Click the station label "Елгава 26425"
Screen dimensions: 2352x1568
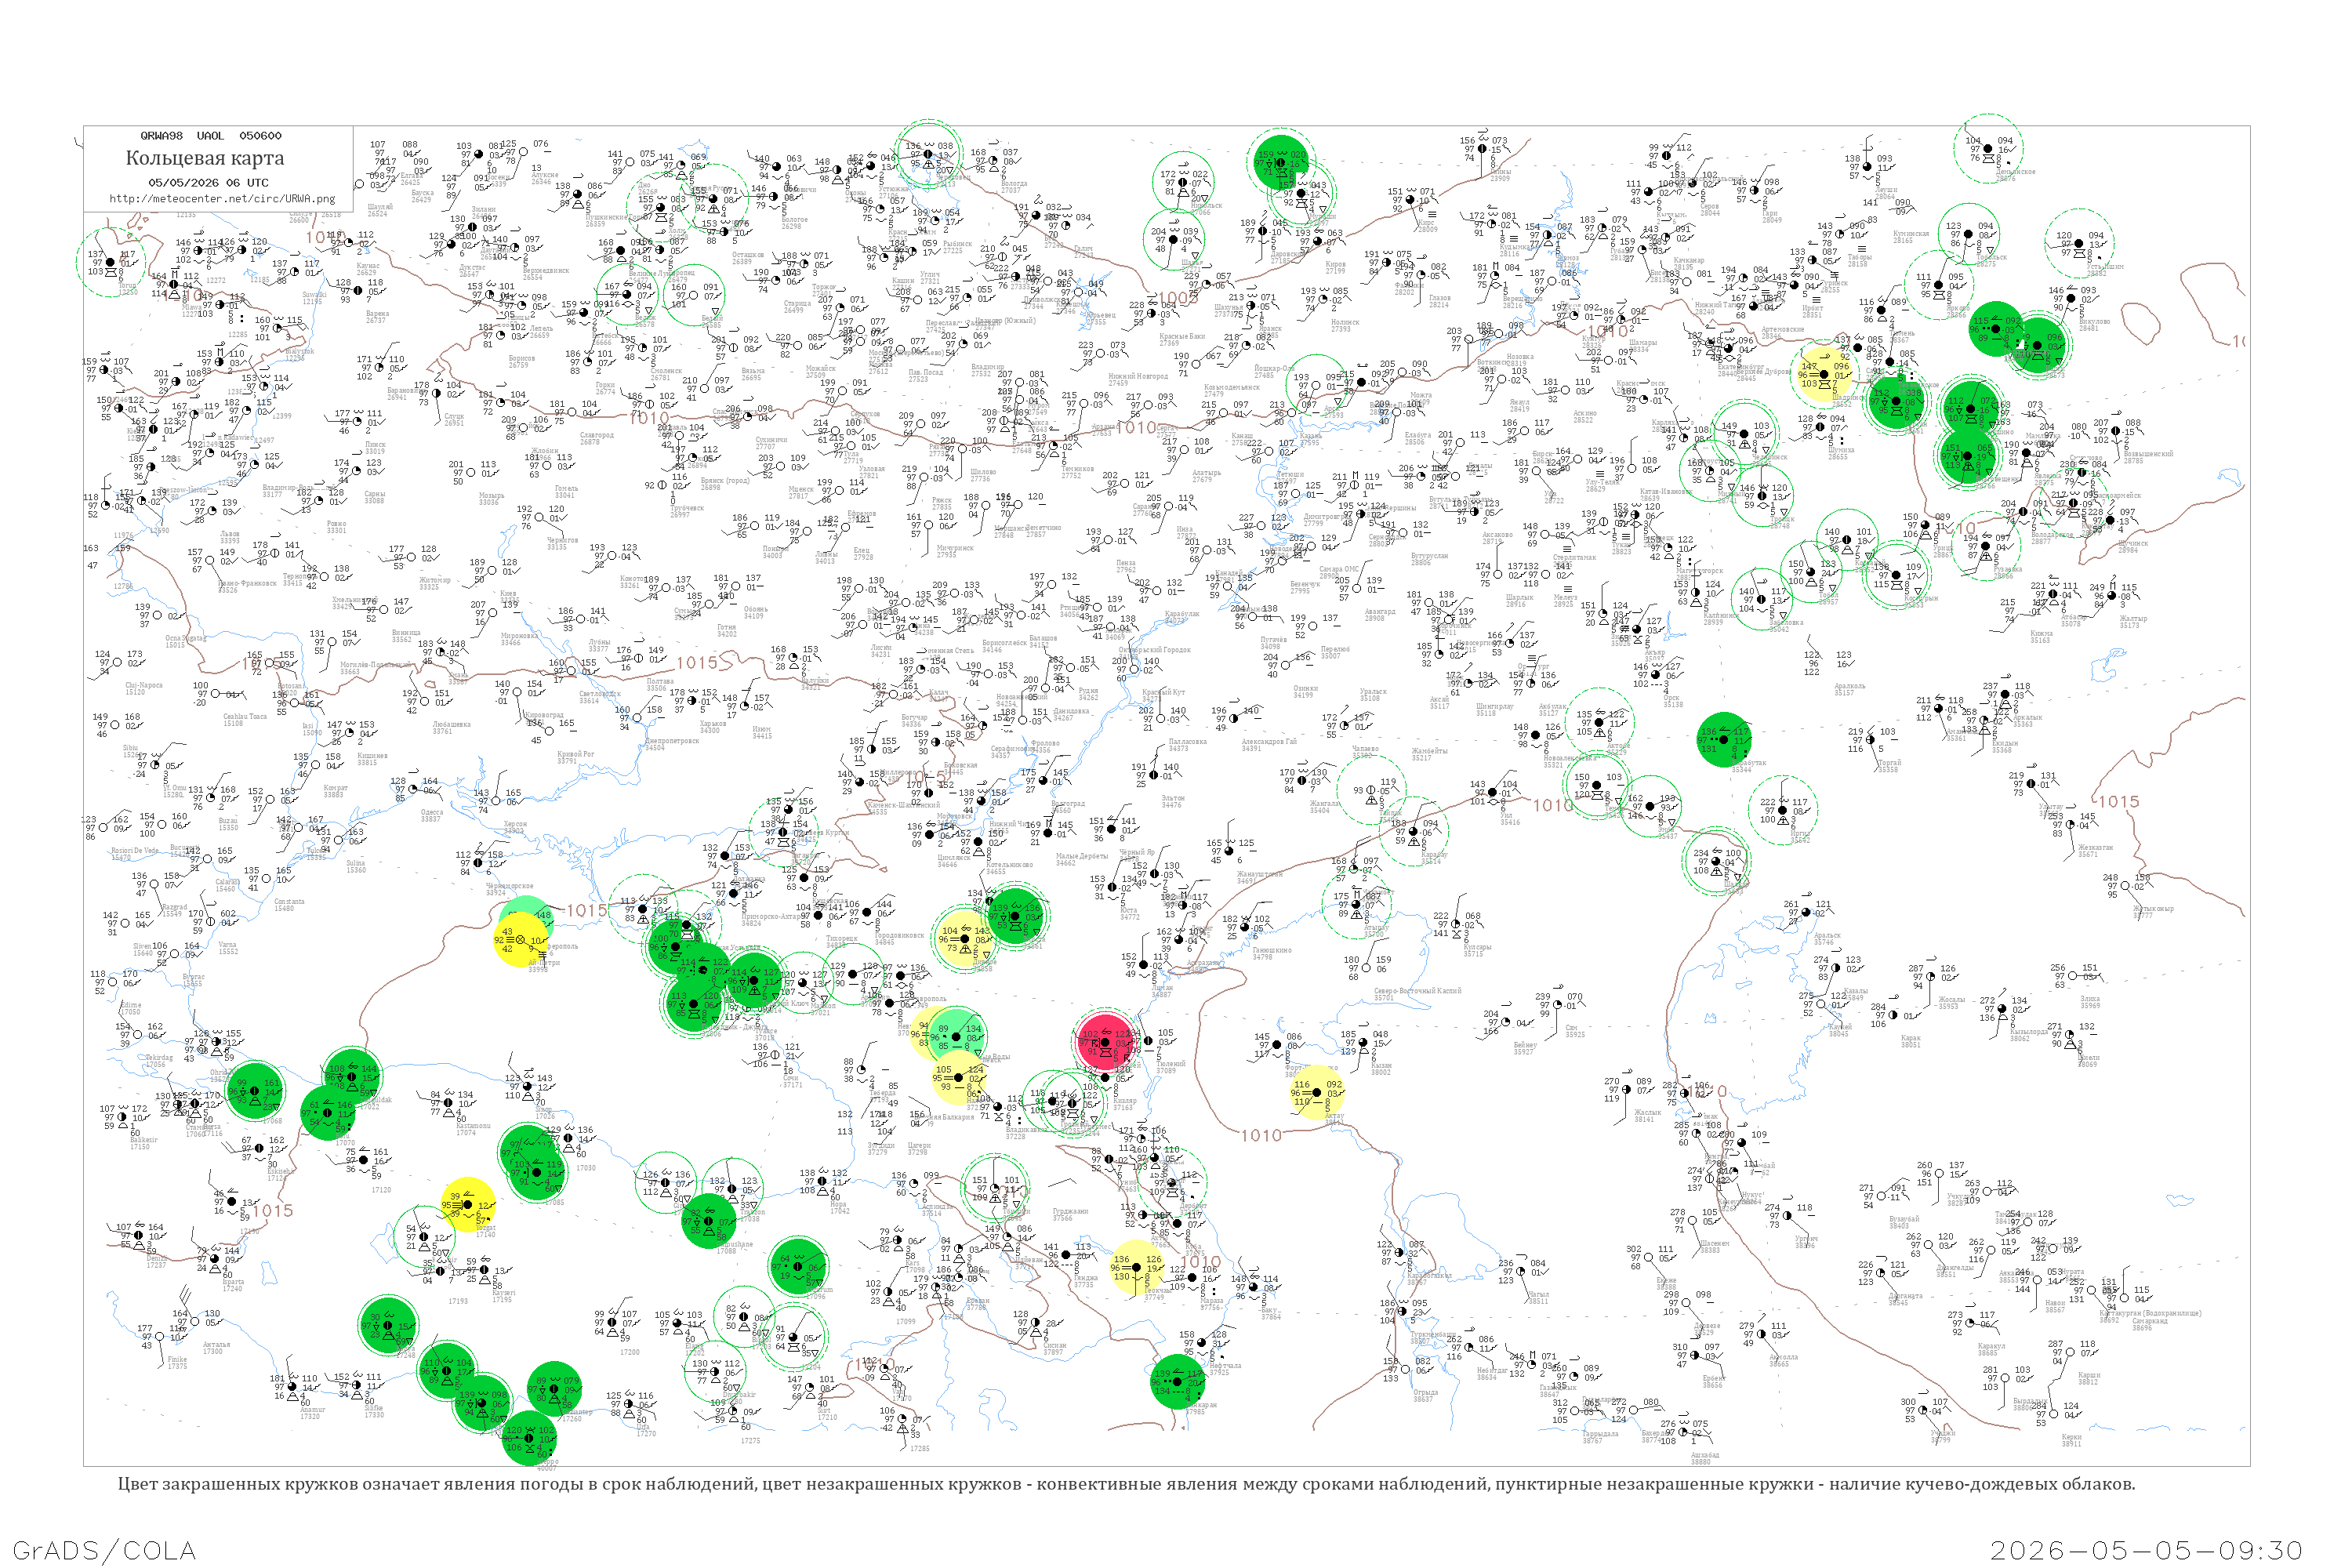click(x=411, y=179)
